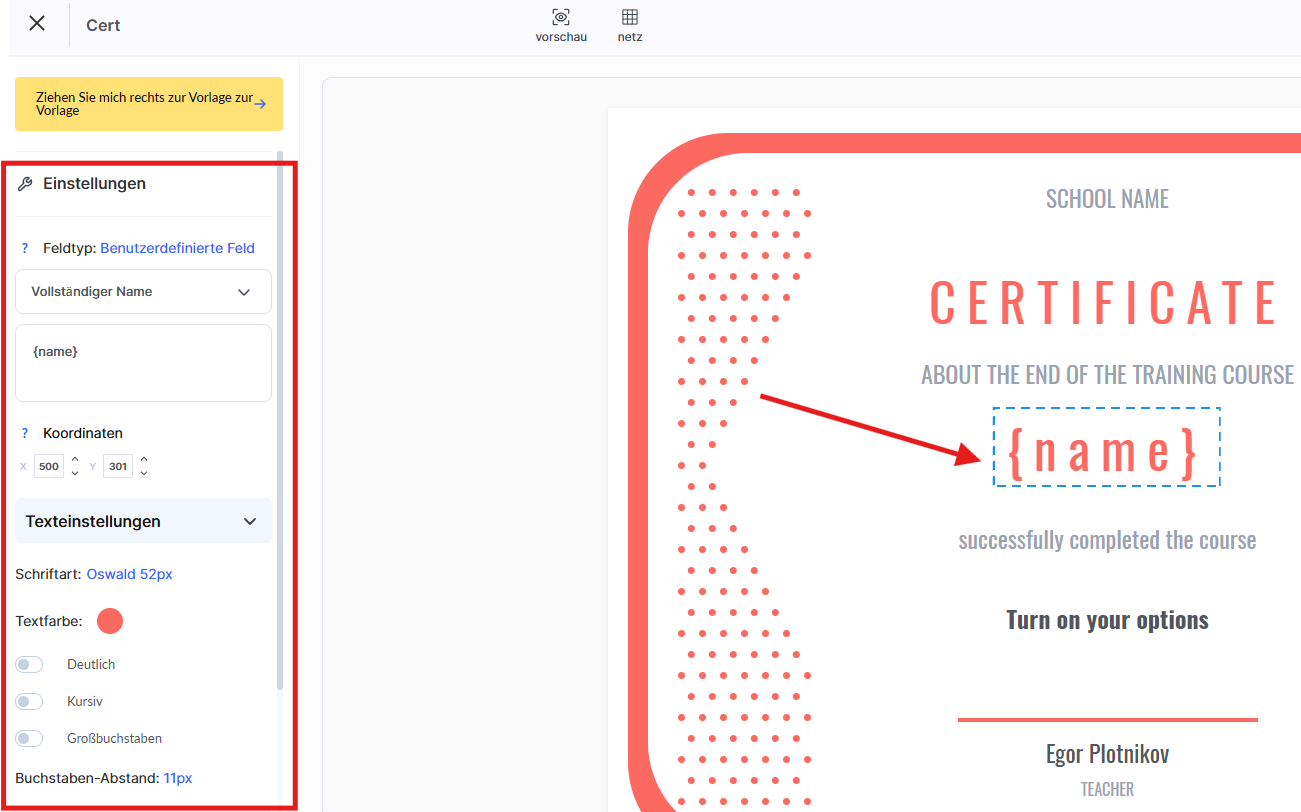
Task: Click the question mark beside Feldtyp
Action: tap(25, 248)
